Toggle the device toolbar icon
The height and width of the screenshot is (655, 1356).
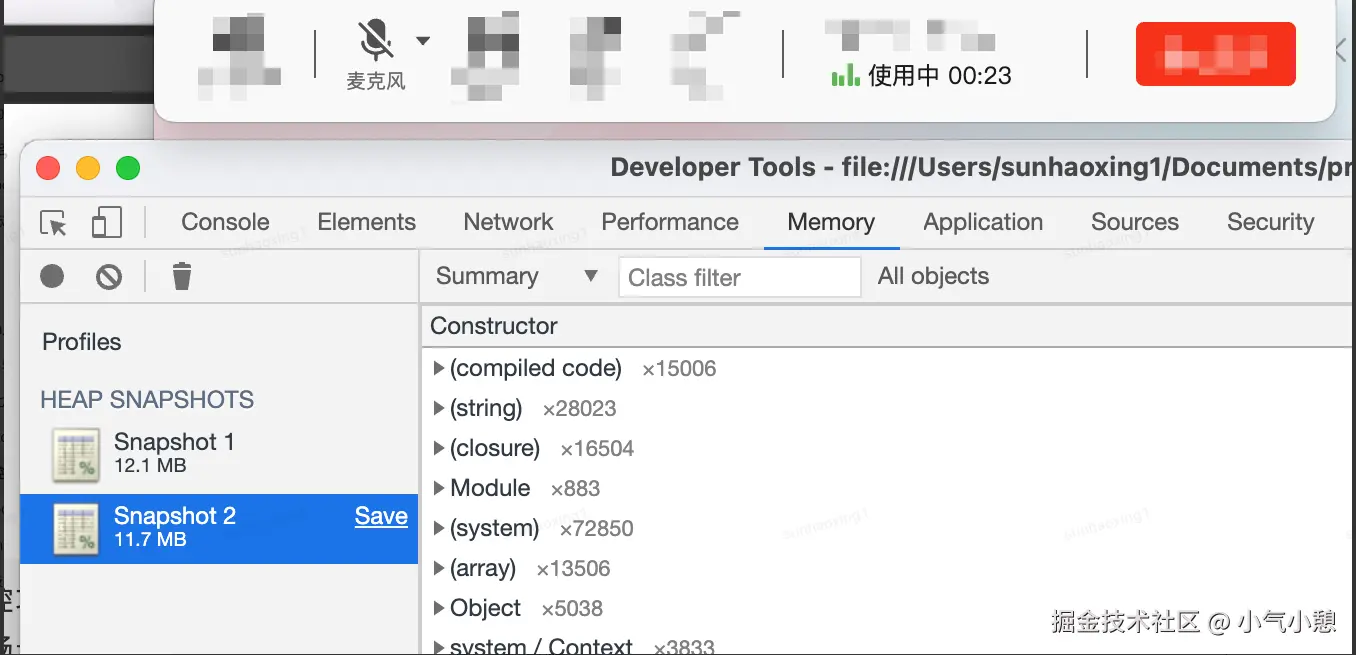pos(106,223)
